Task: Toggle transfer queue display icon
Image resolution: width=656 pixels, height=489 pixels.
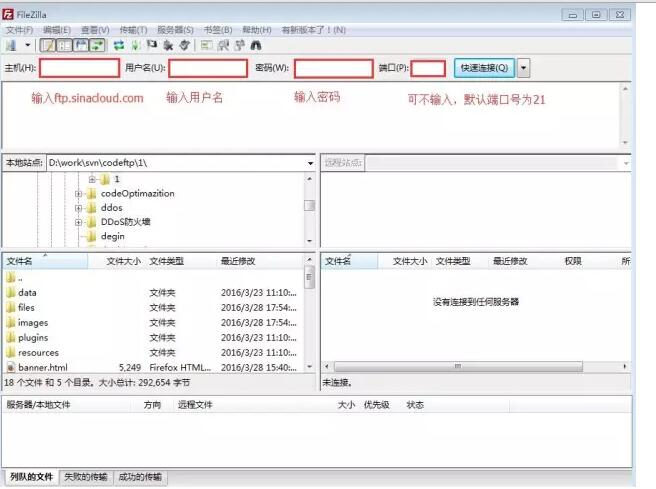Action: [97, 45]
